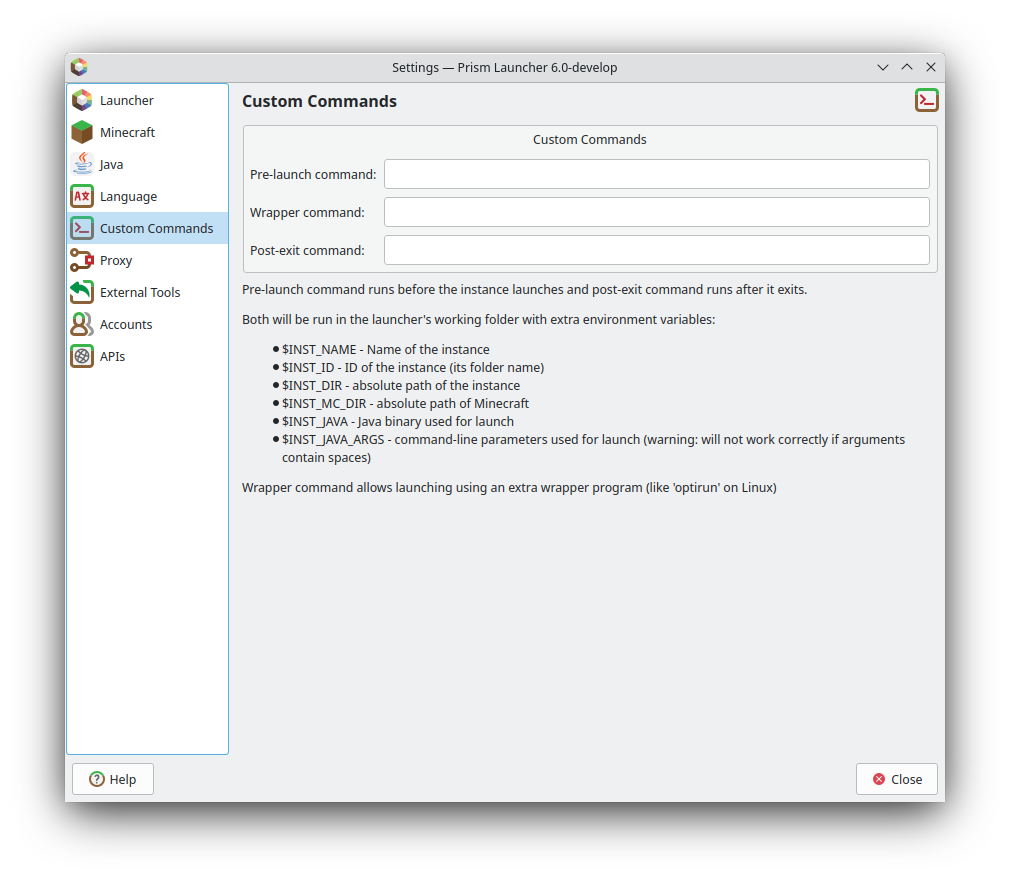
Task: Switch to the Minecraft settings page
Action: click(127, 132)
